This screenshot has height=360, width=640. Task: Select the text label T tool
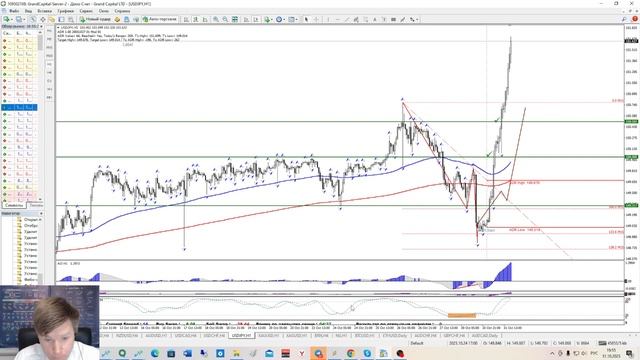384,19
